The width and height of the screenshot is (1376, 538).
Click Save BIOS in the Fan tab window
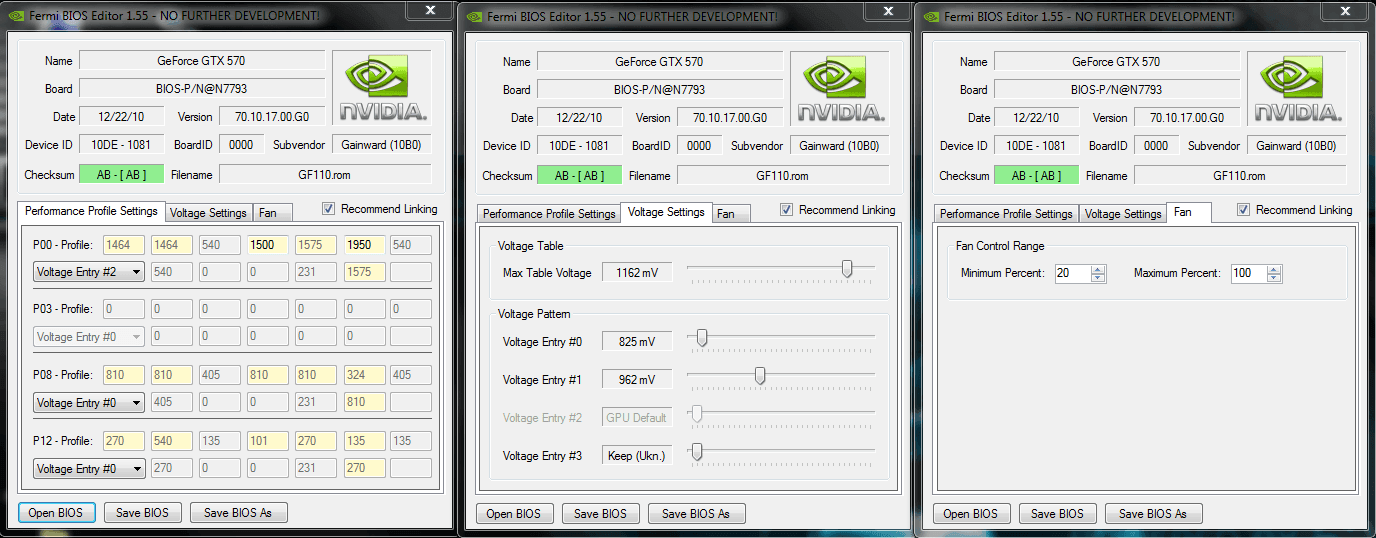click(1057, 514)
